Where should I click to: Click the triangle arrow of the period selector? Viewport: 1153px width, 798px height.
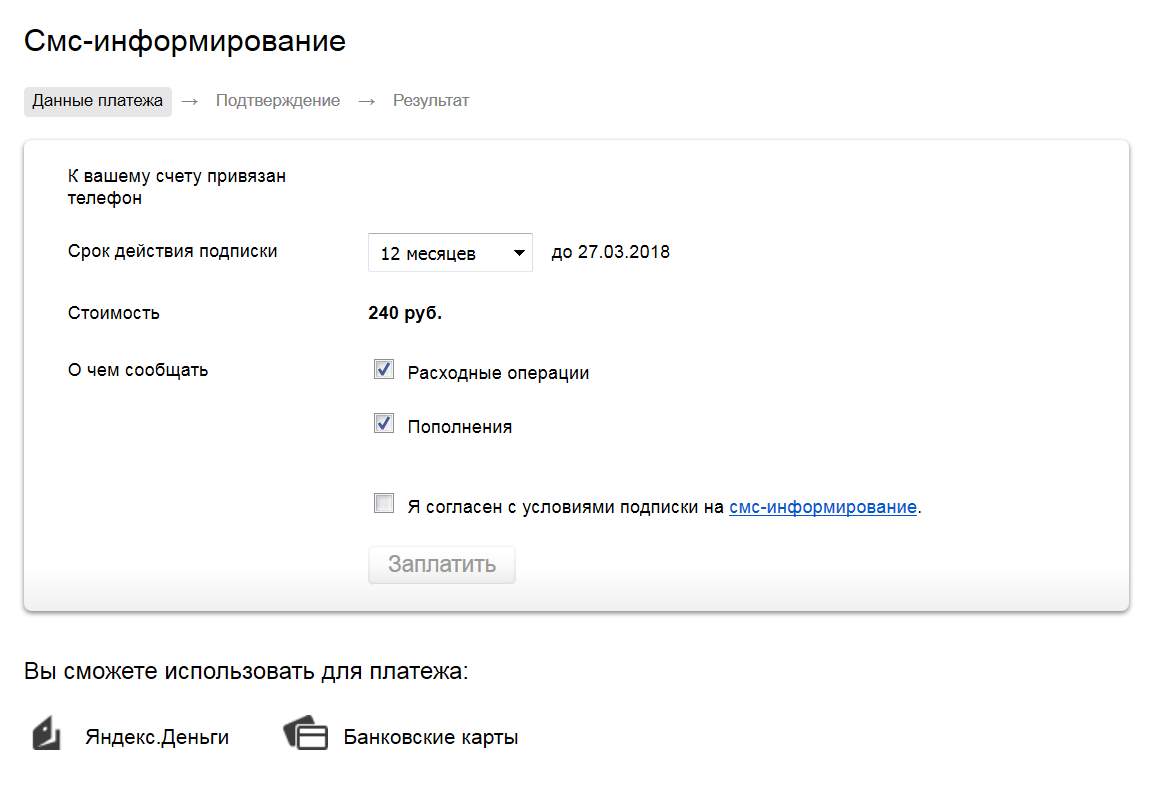tap(519, 253)
